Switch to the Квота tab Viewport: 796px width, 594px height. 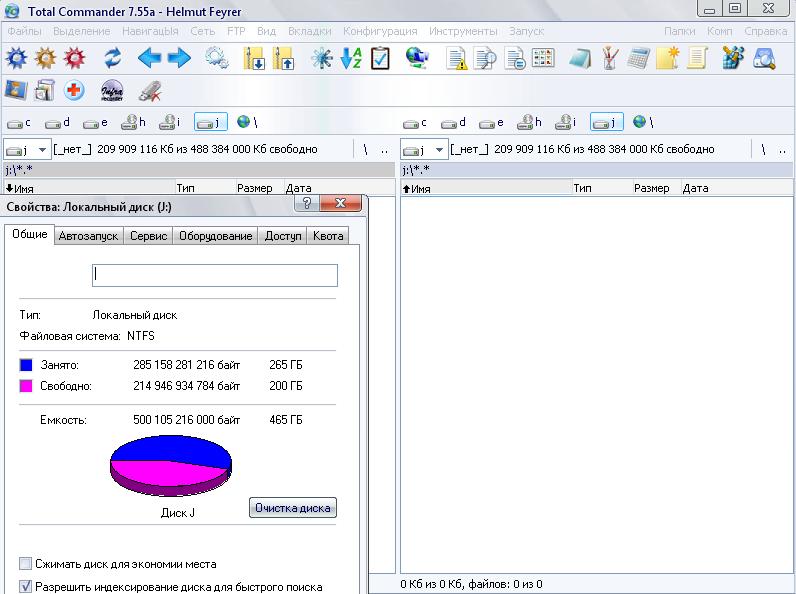point(328,236)
